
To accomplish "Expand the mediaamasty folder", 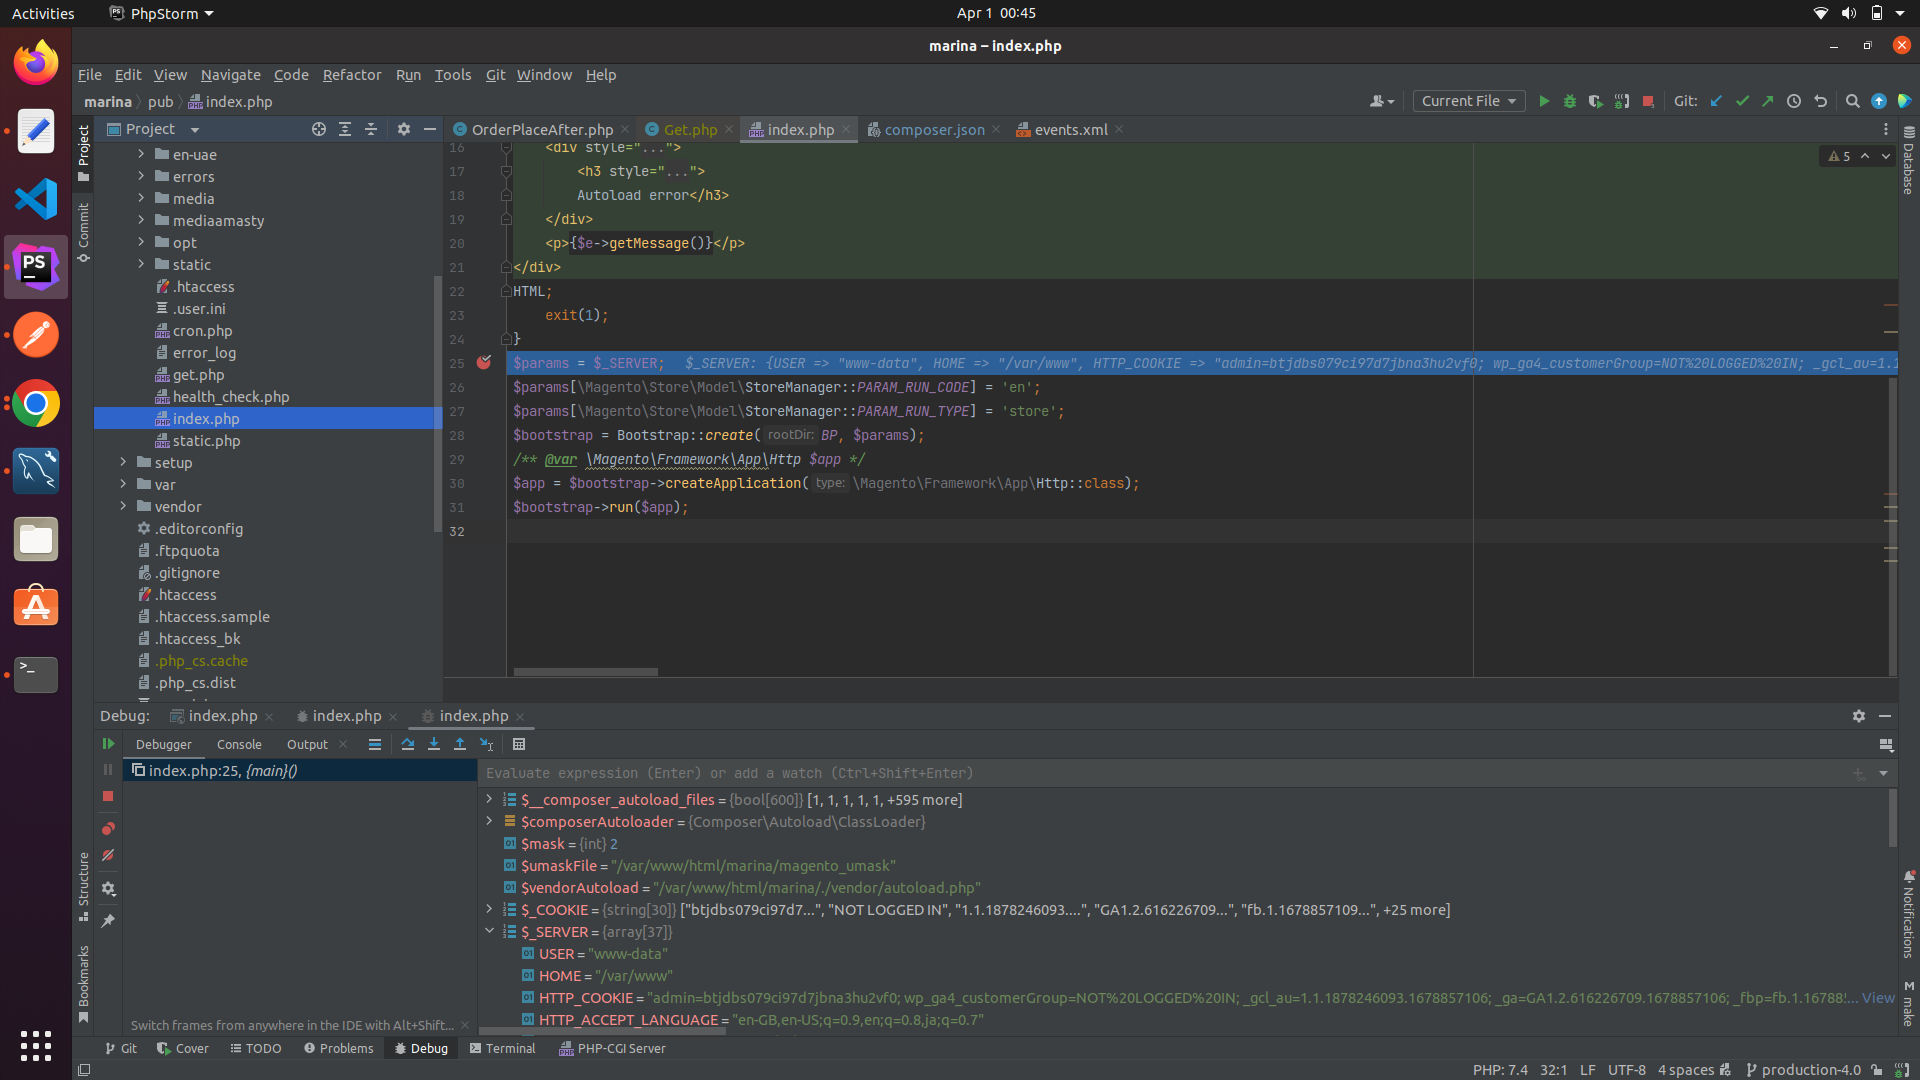I will 141,220.
